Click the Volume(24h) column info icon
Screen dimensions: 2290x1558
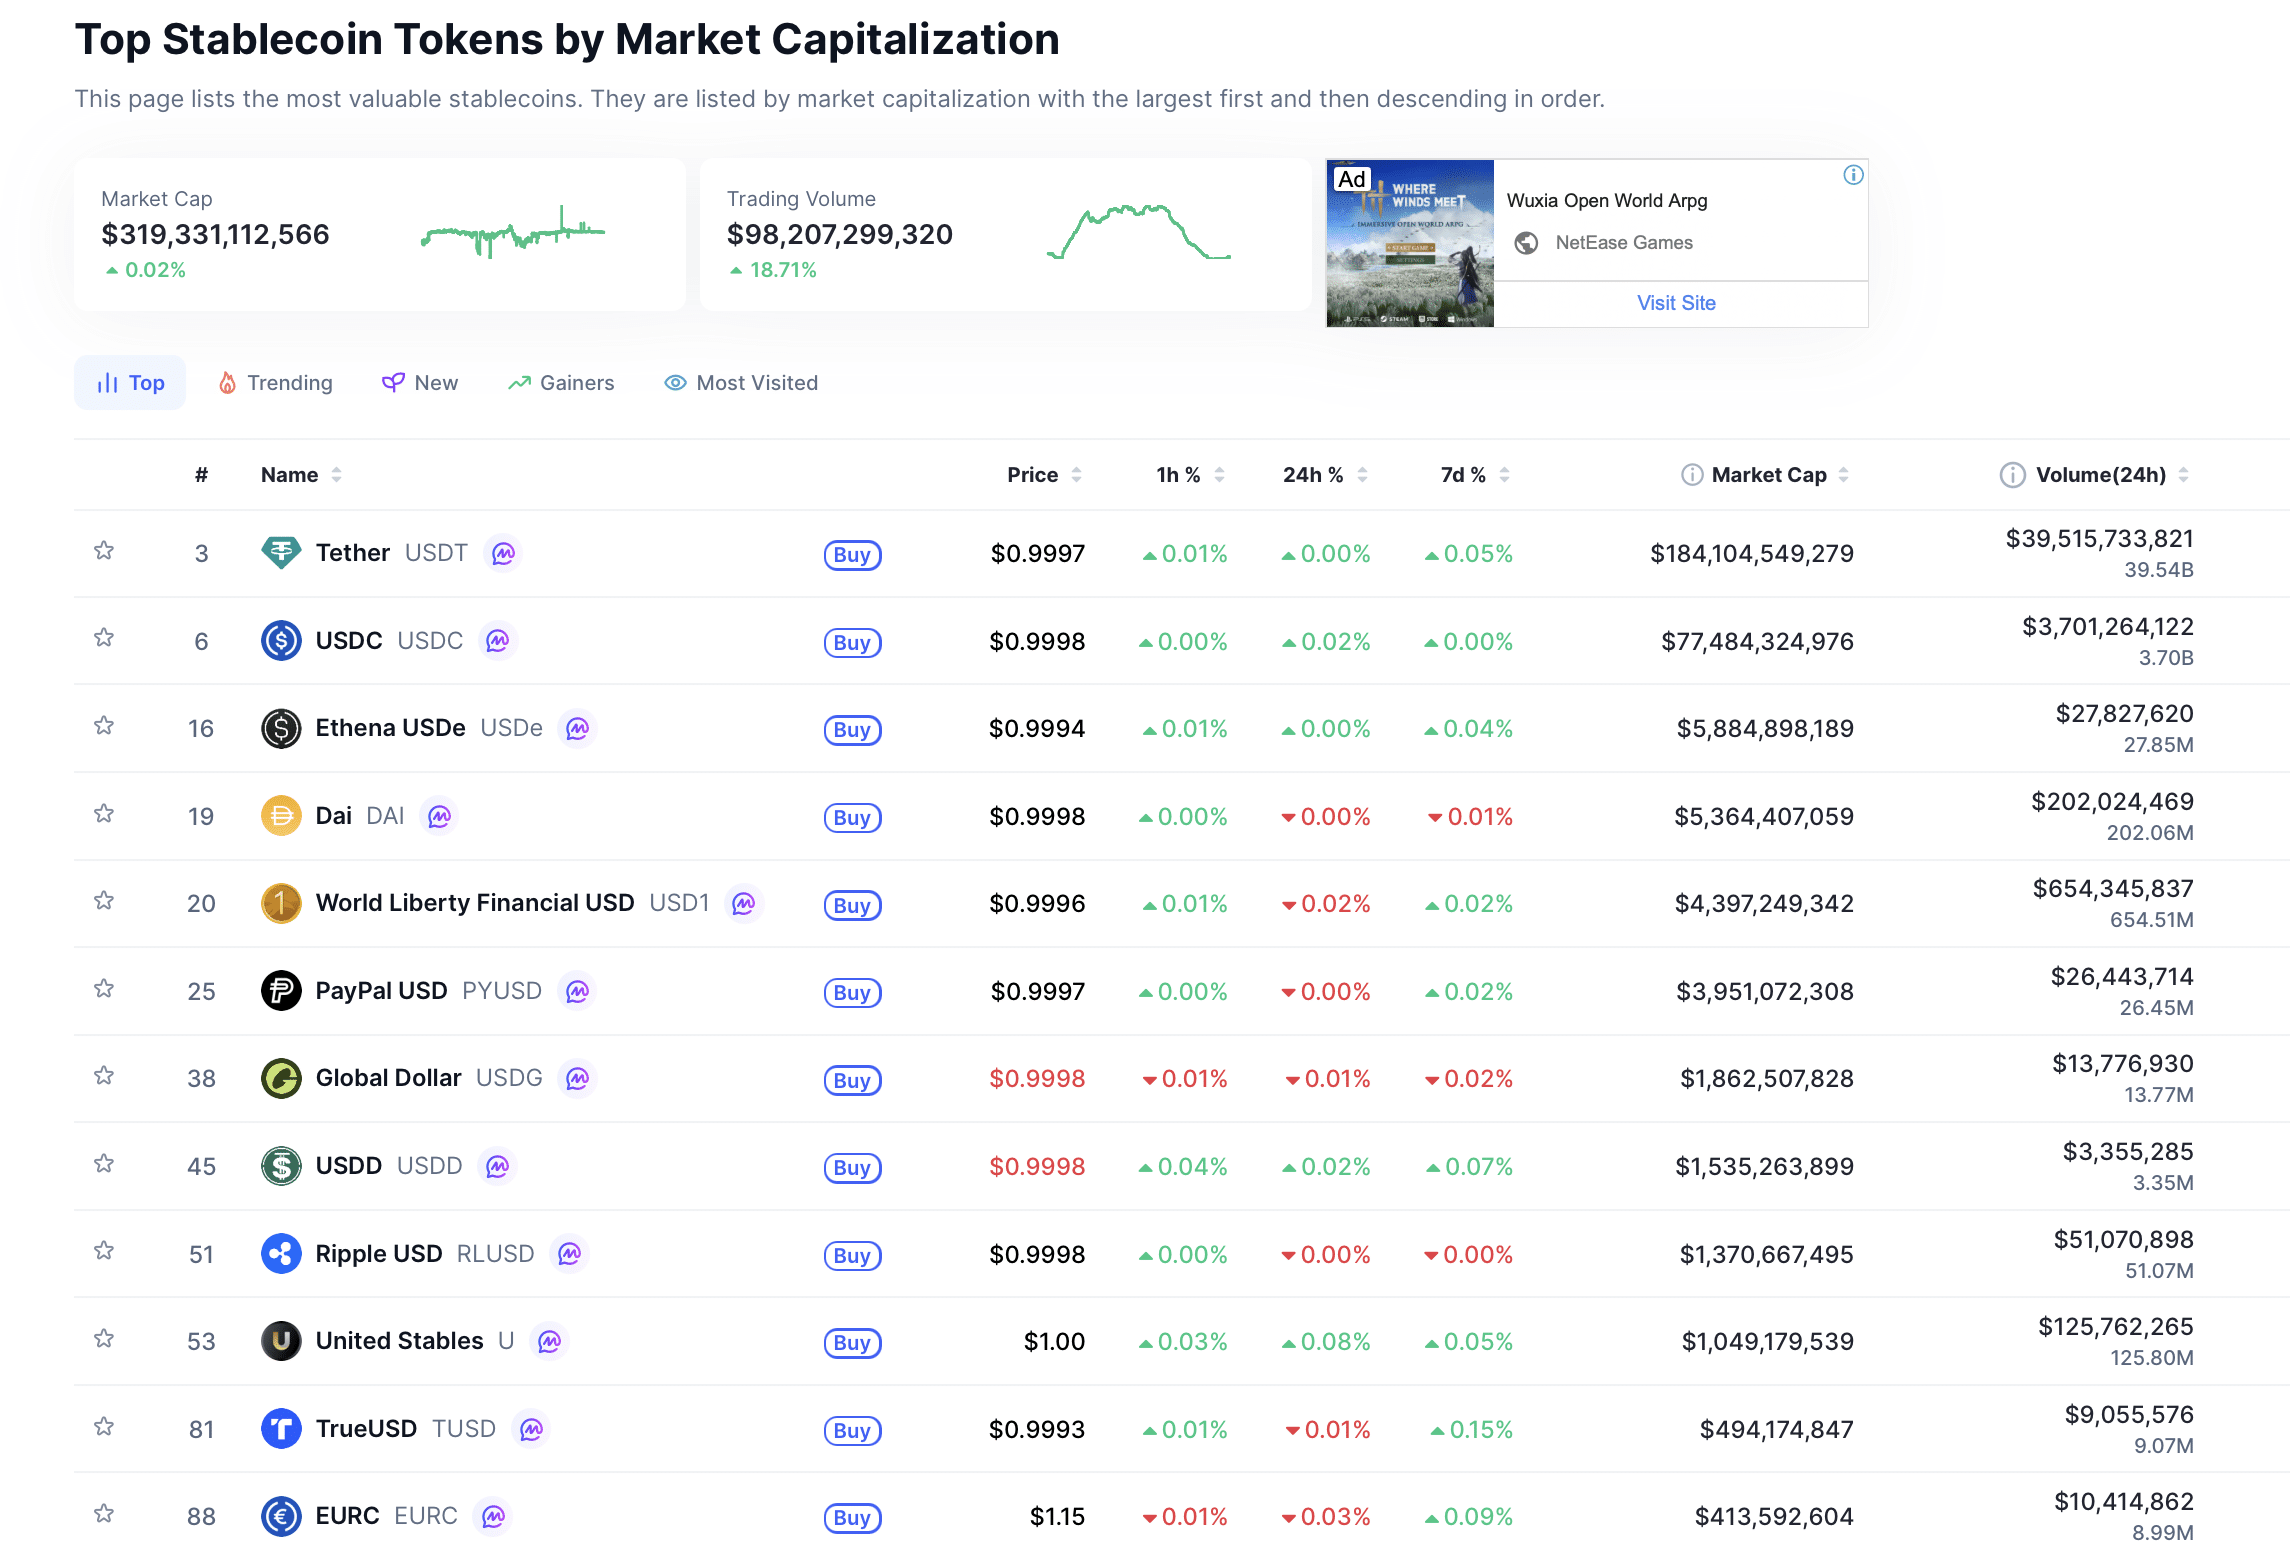(2012, 475)
